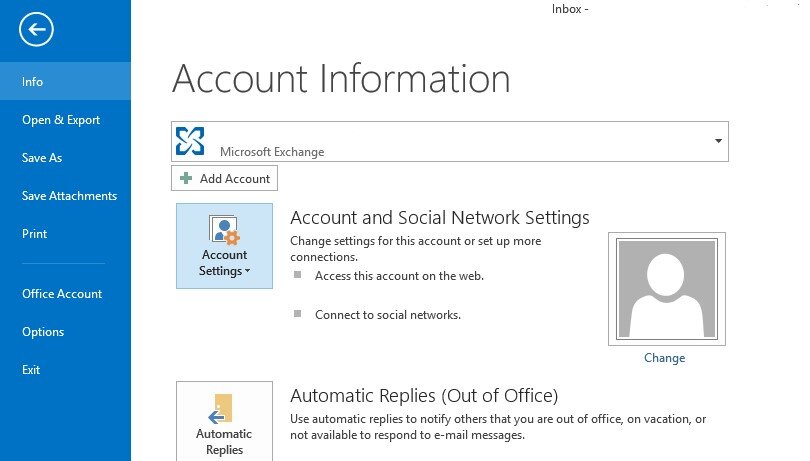The width and height of the screenshot is (810, 461).
Task: Open the Open & Export section
Action: point(61,120)
